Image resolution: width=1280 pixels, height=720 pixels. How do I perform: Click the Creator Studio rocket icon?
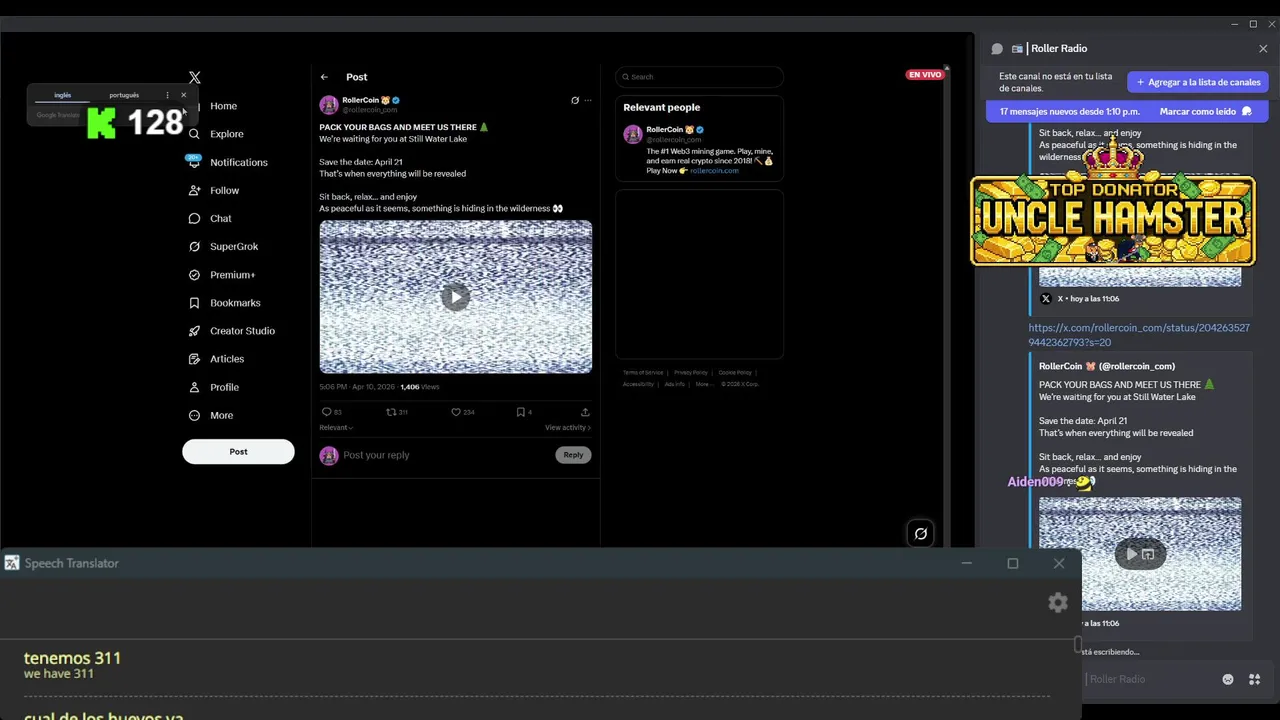(194, 331)
